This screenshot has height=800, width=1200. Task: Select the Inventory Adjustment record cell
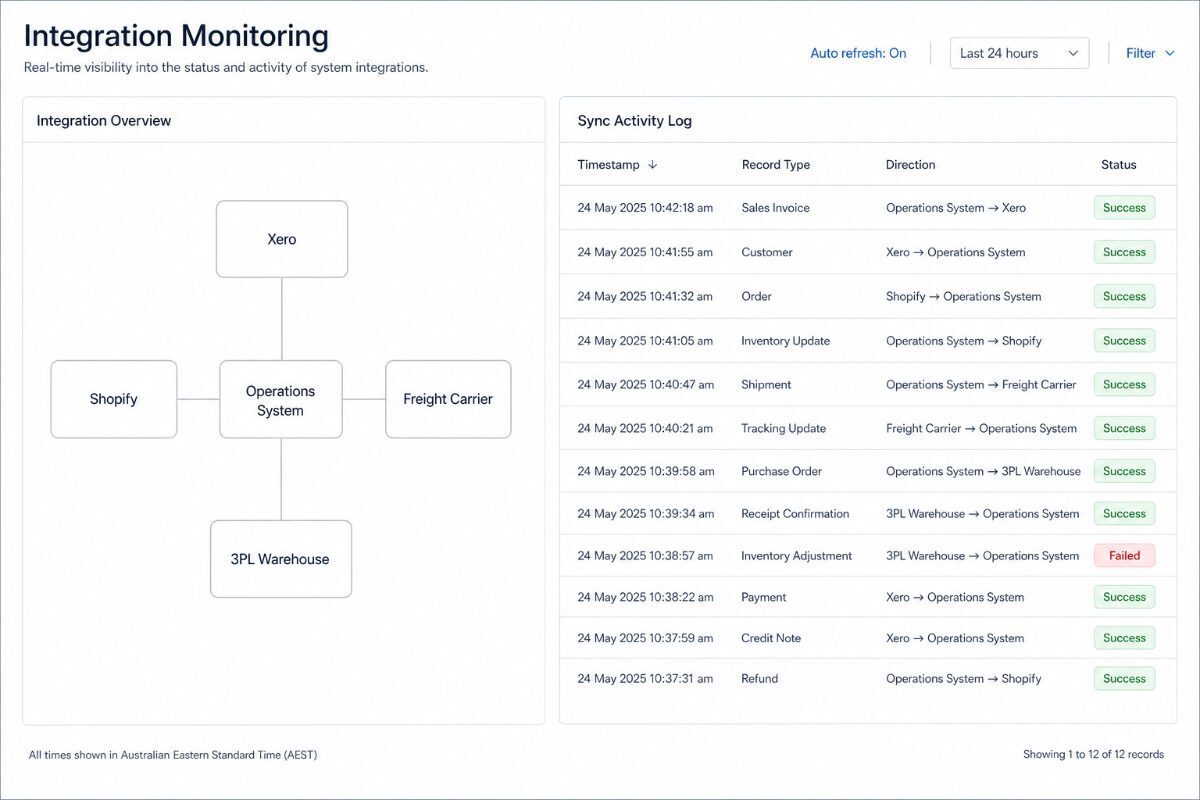(x=796, y=556)
